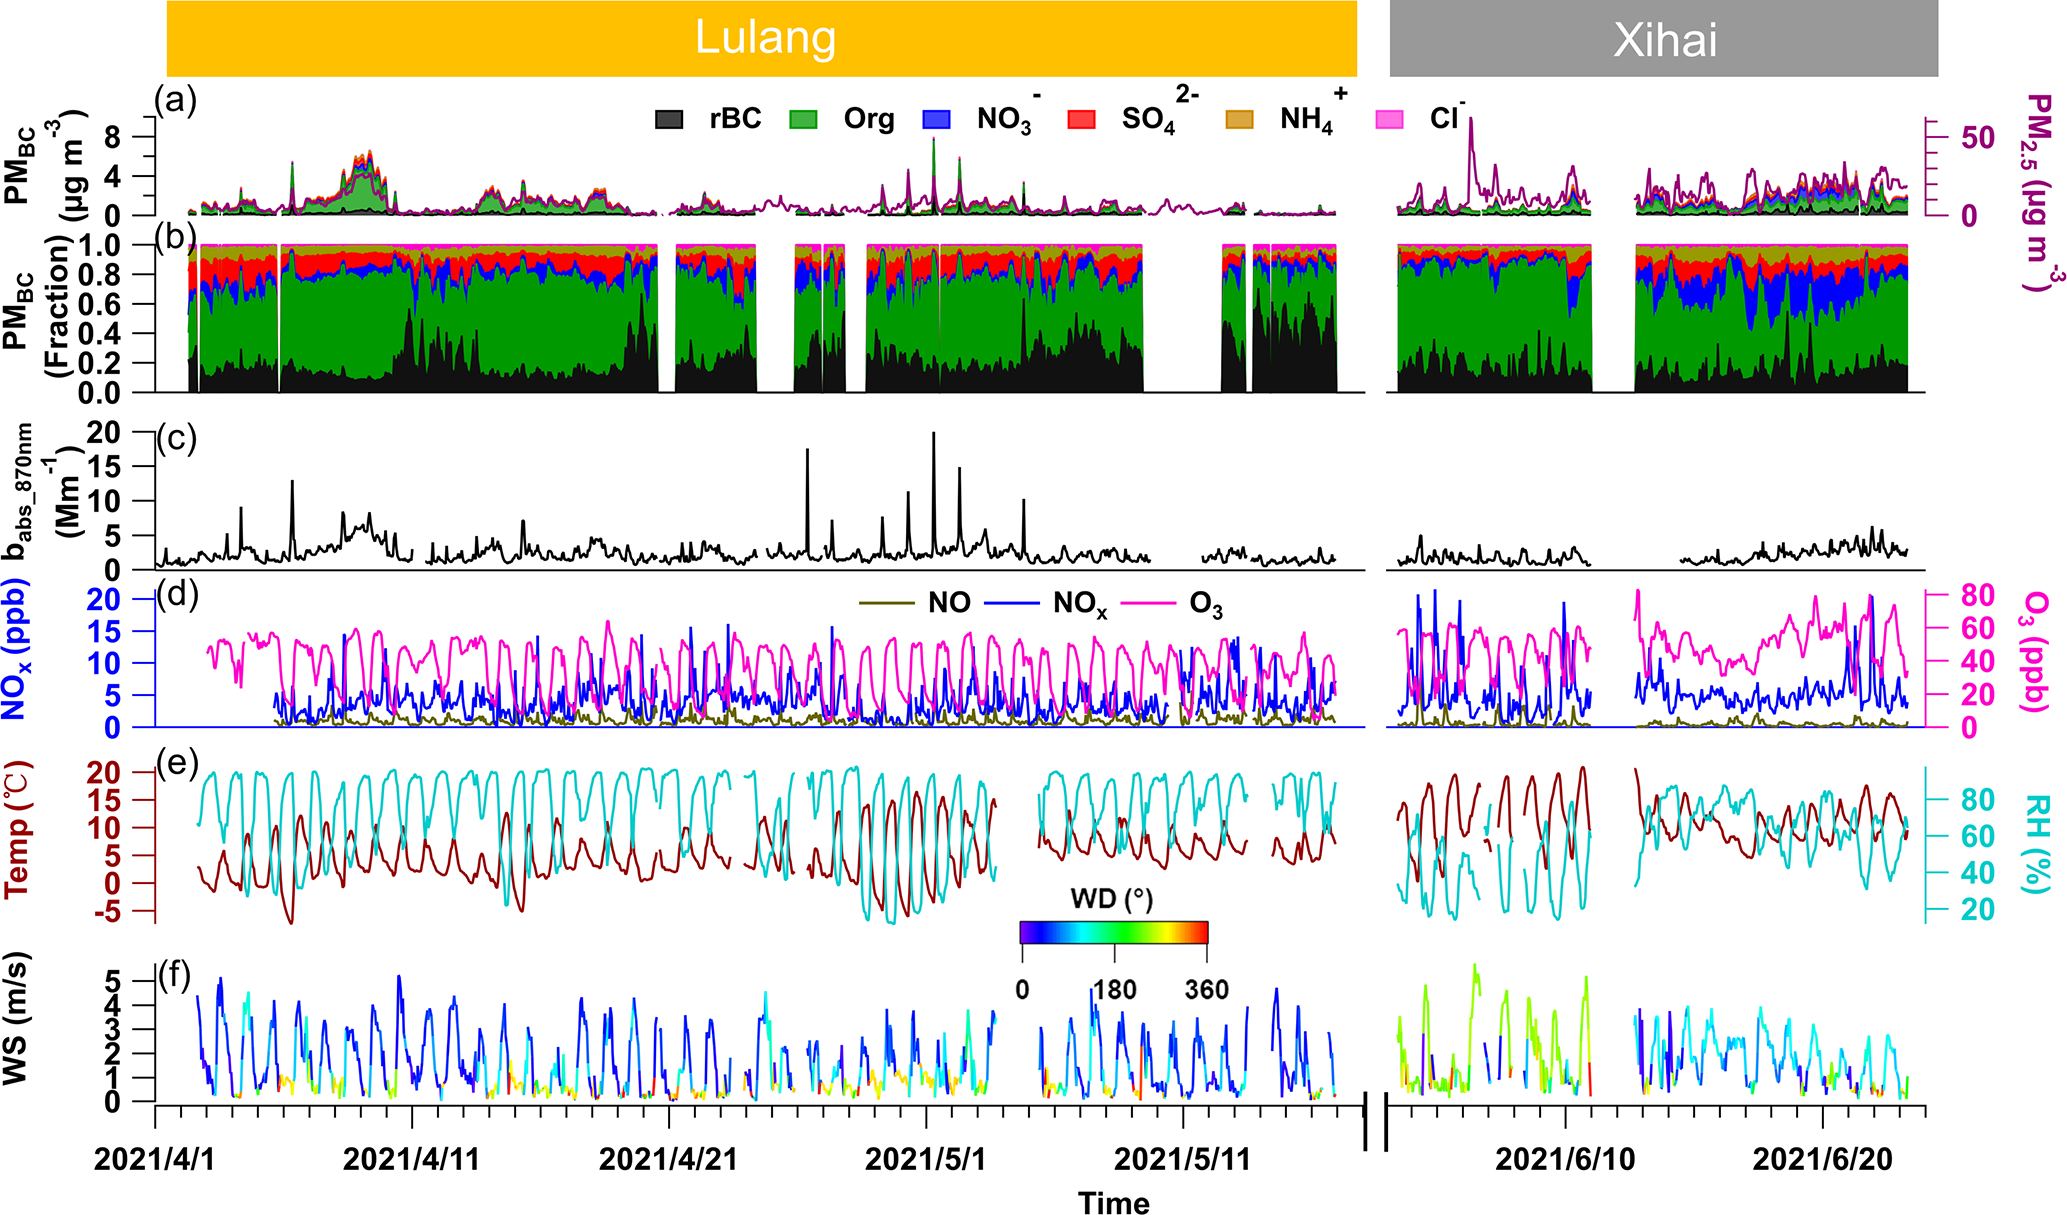Click the 2021/6/10 date label

[1565, 1159]
